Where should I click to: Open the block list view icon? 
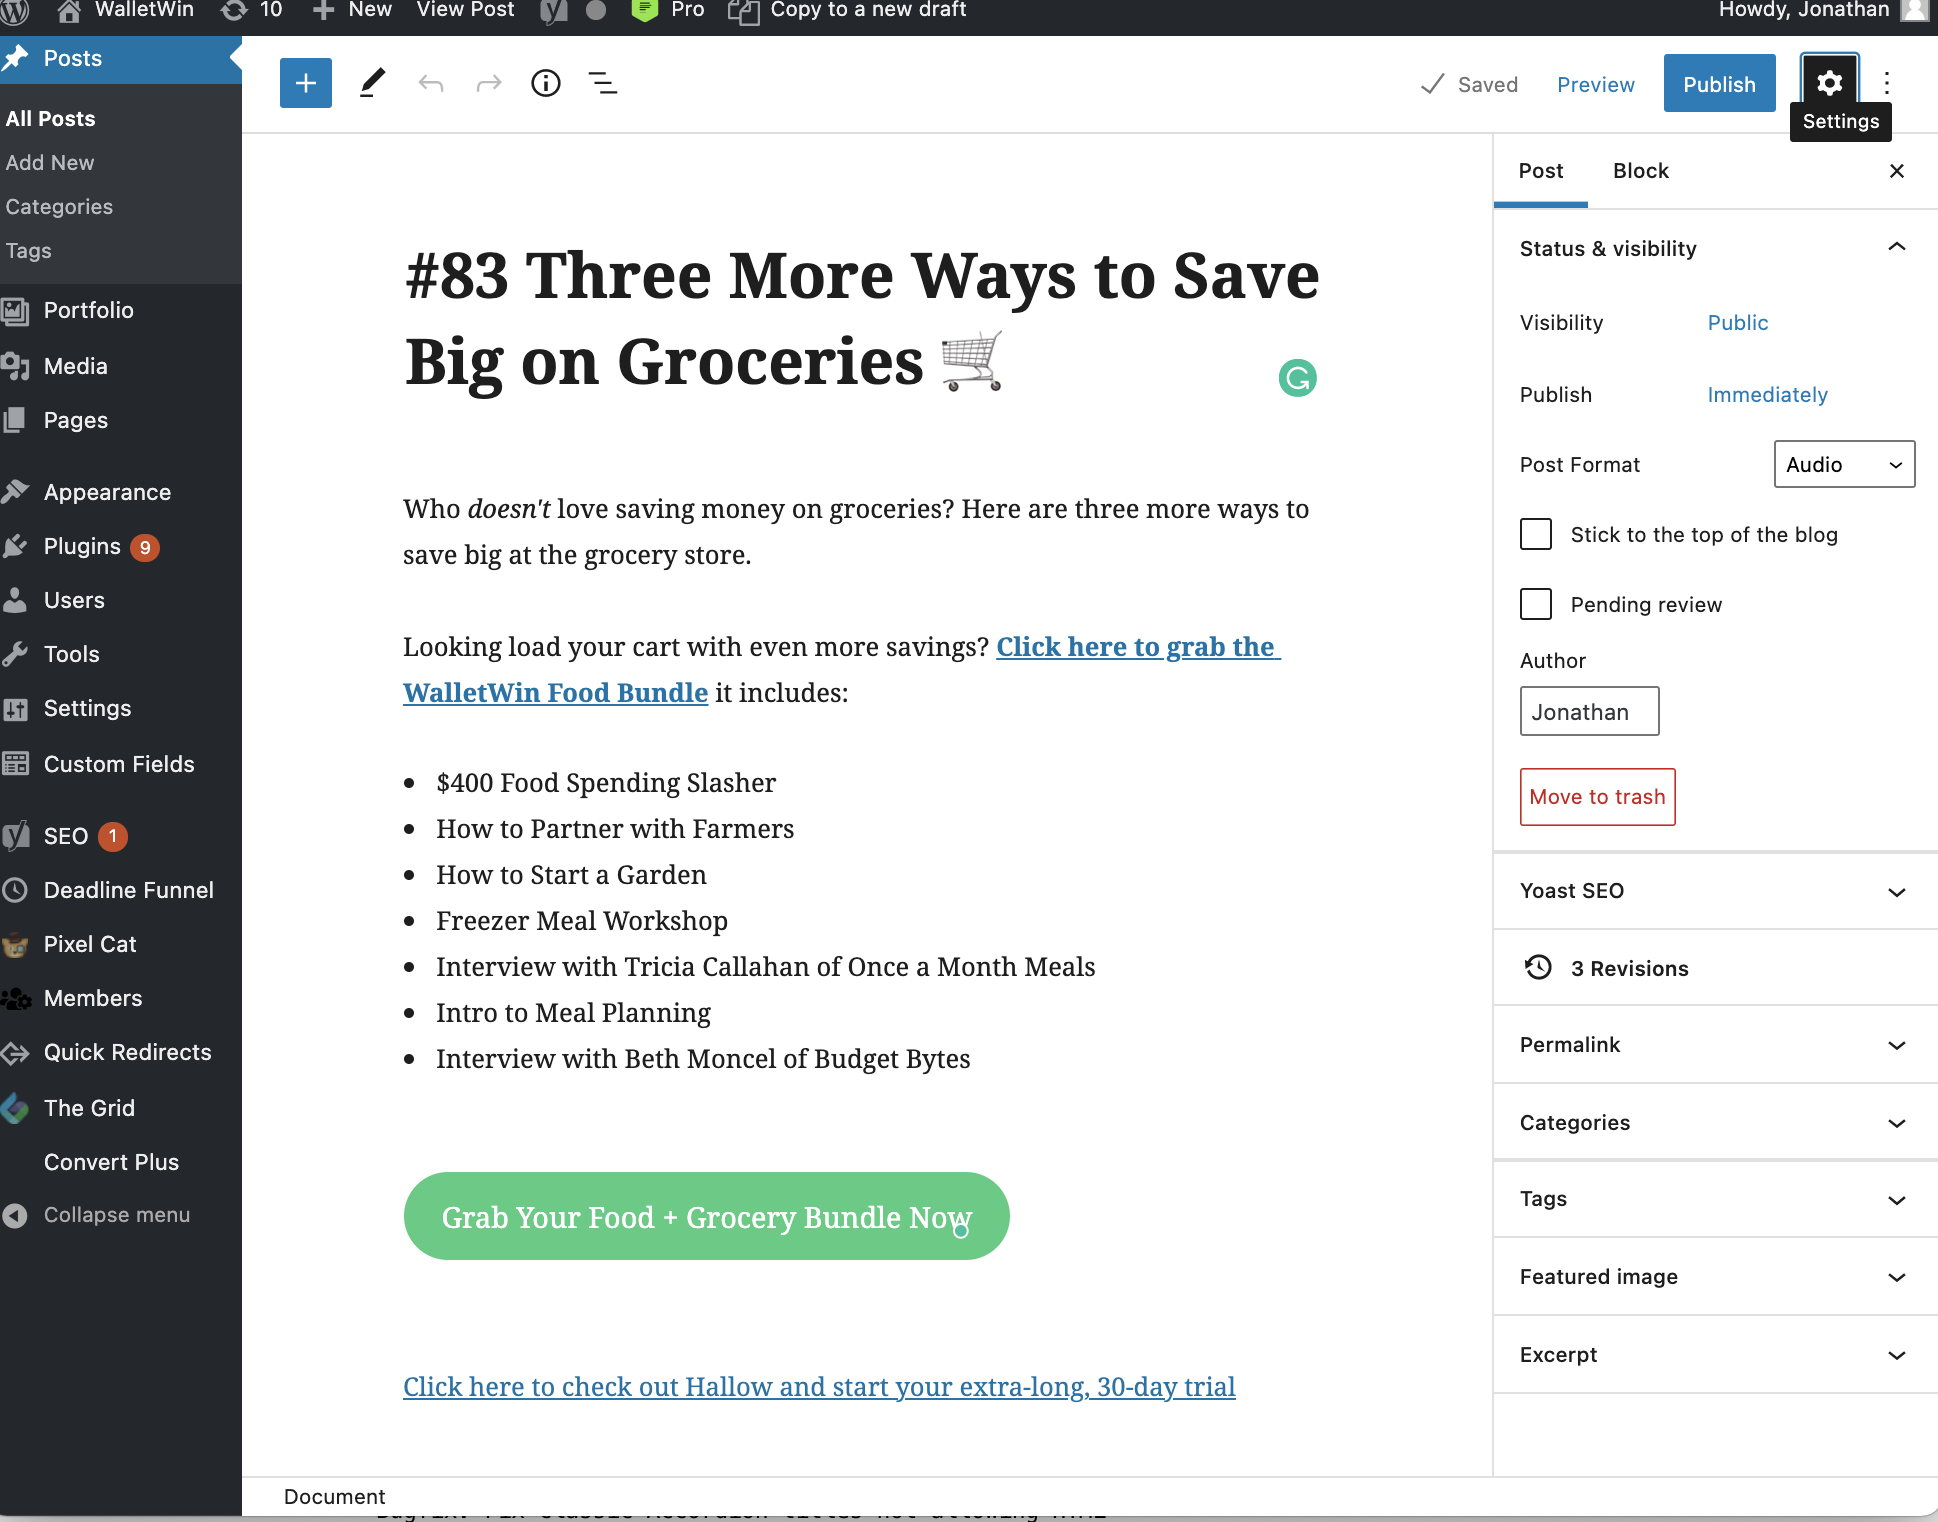click(x=603, y=83)
